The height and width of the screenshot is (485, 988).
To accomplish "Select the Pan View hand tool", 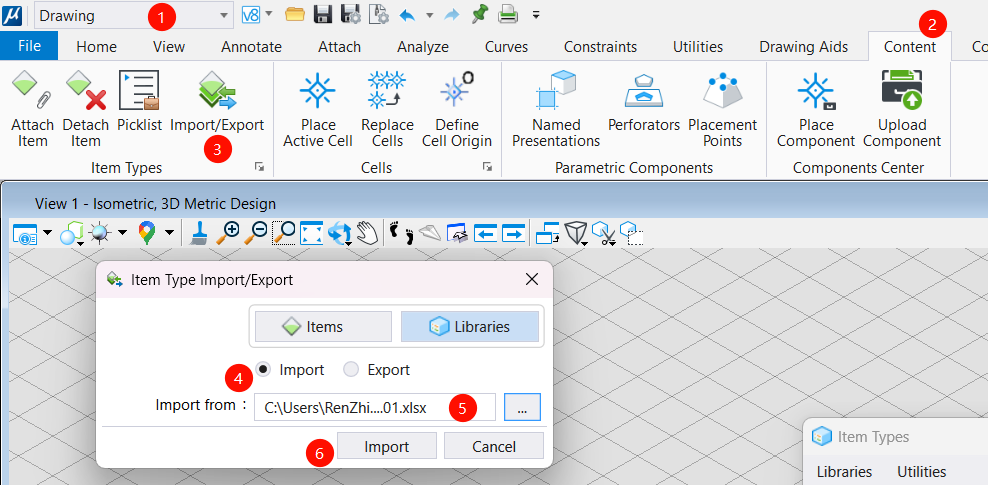I will [x=367, y=233].
